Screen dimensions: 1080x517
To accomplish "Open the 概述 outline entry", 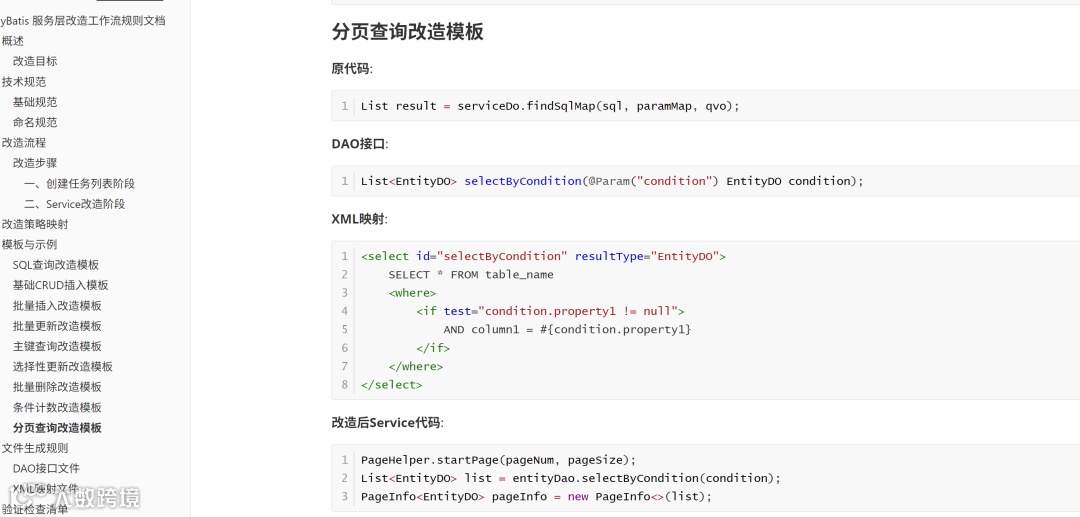I will click(x=12, y=41).
